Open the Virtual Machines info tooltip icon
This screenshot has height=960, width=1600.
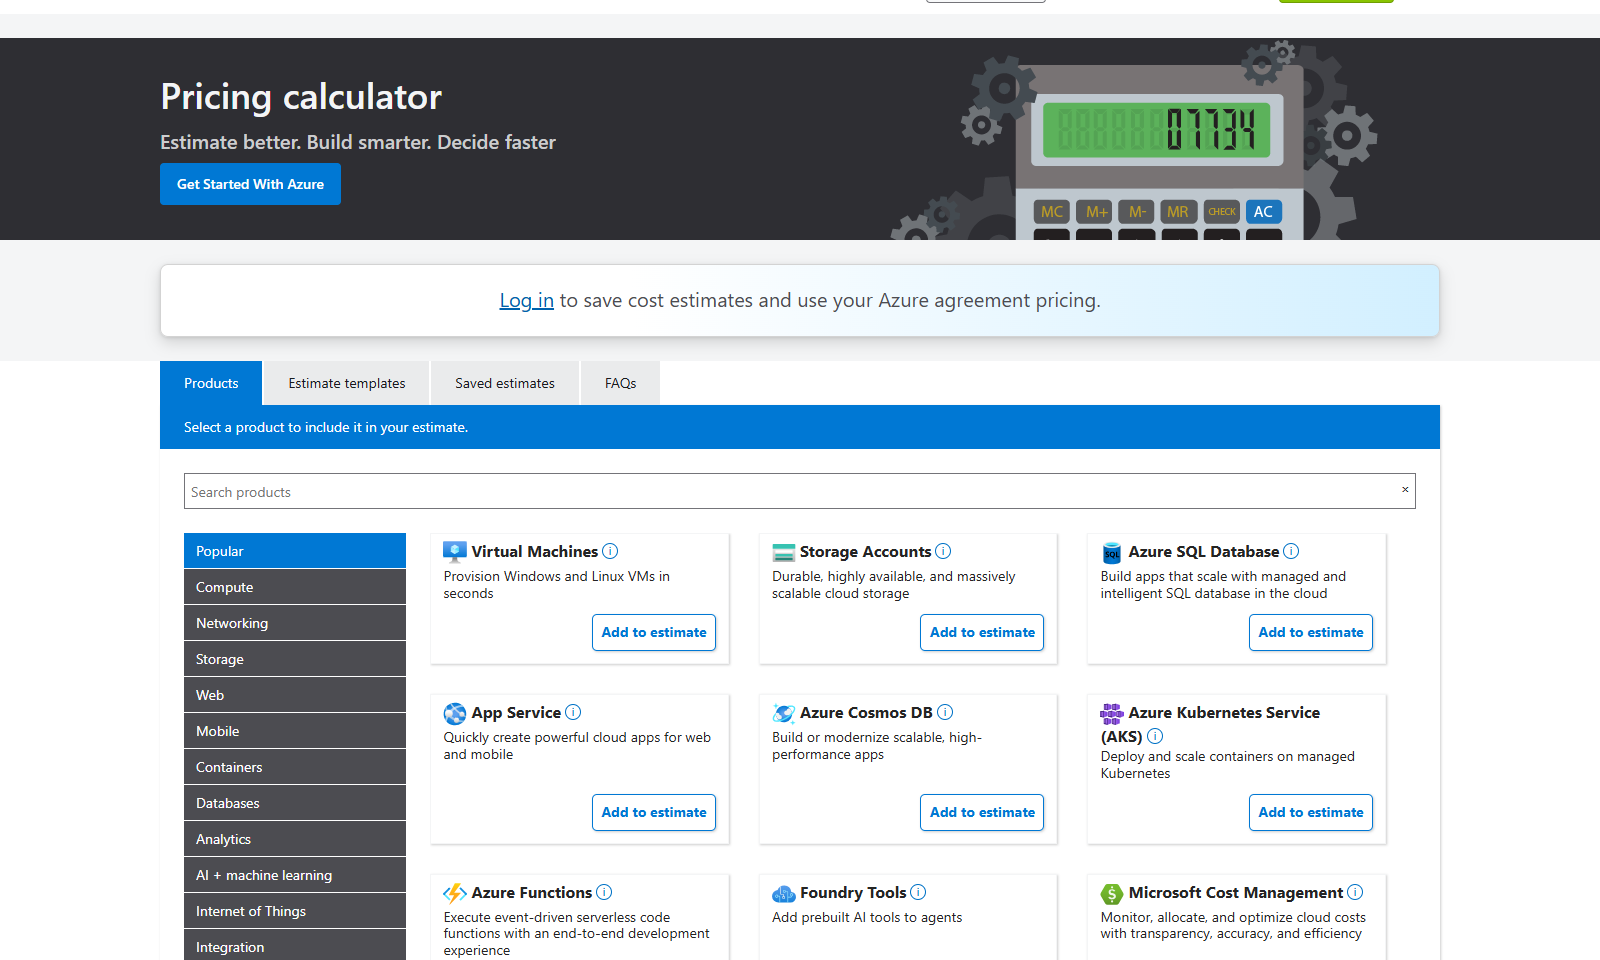click(610, 551)
